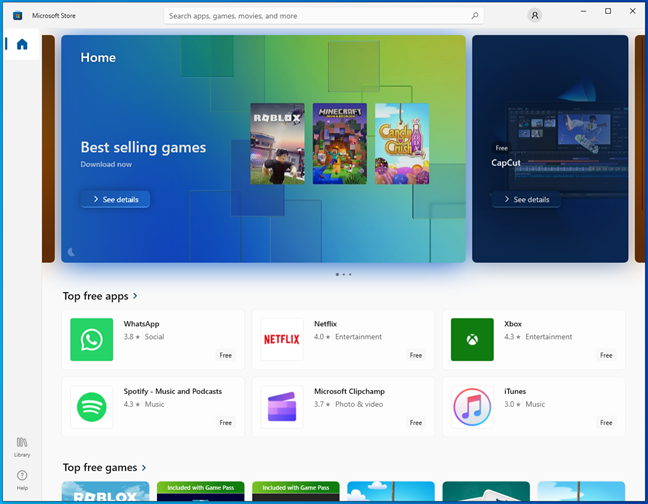
Task: Click the Xbox app icon
Action: click(472, 340)
